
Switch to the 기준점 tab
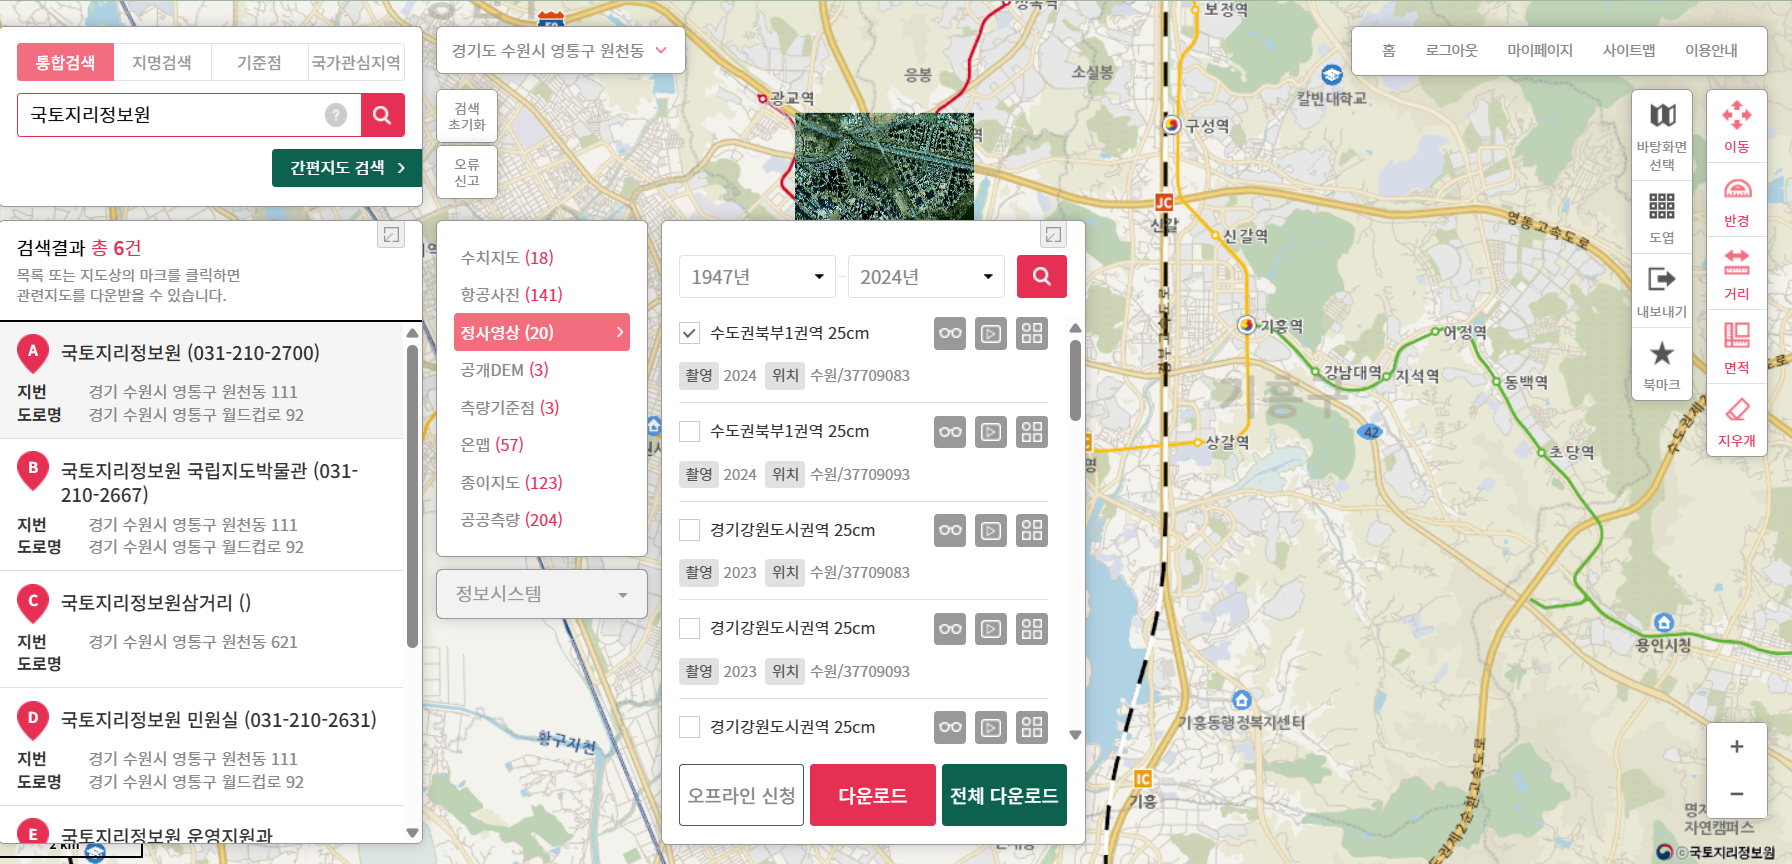[259, 62]
